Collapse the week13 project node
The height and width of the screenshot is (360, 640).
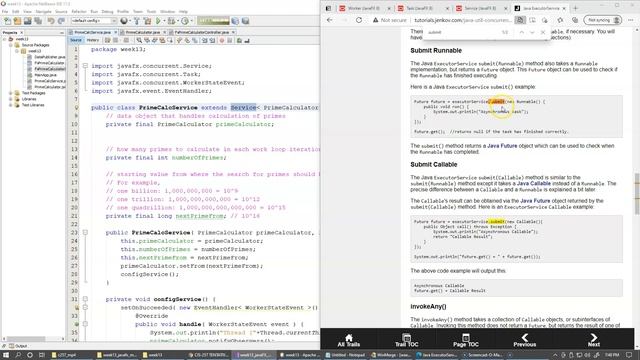coord(5,39)
